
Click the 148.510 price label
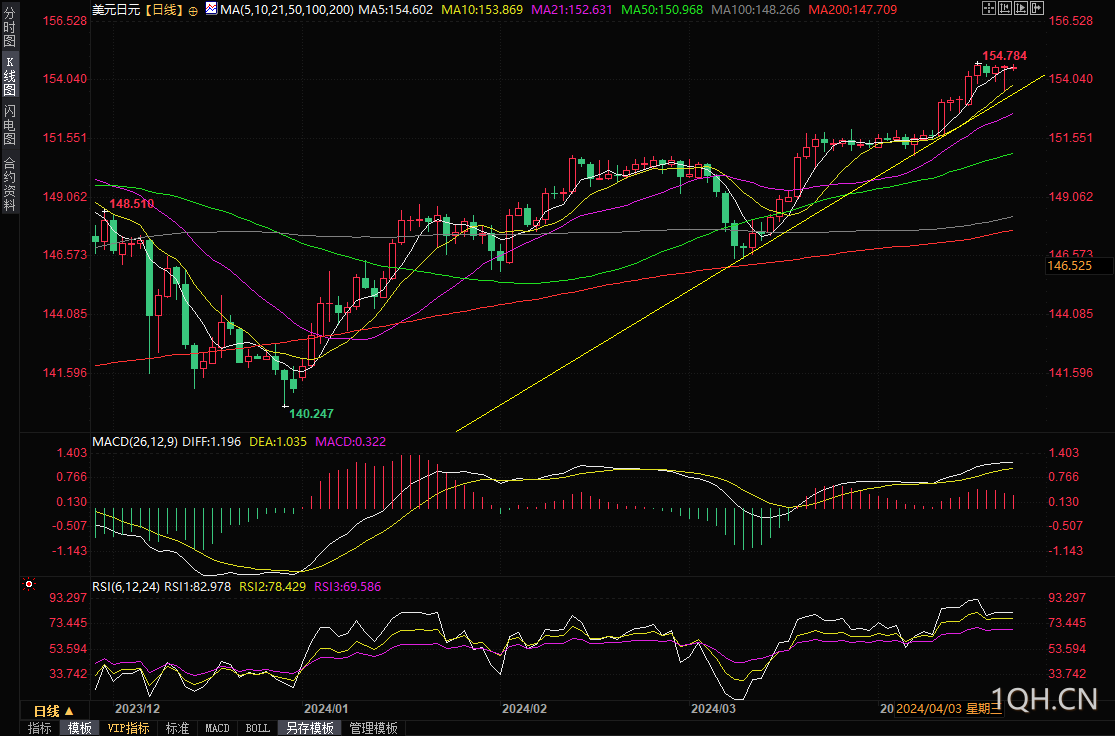pyautogui.click(x=132, y=203)
